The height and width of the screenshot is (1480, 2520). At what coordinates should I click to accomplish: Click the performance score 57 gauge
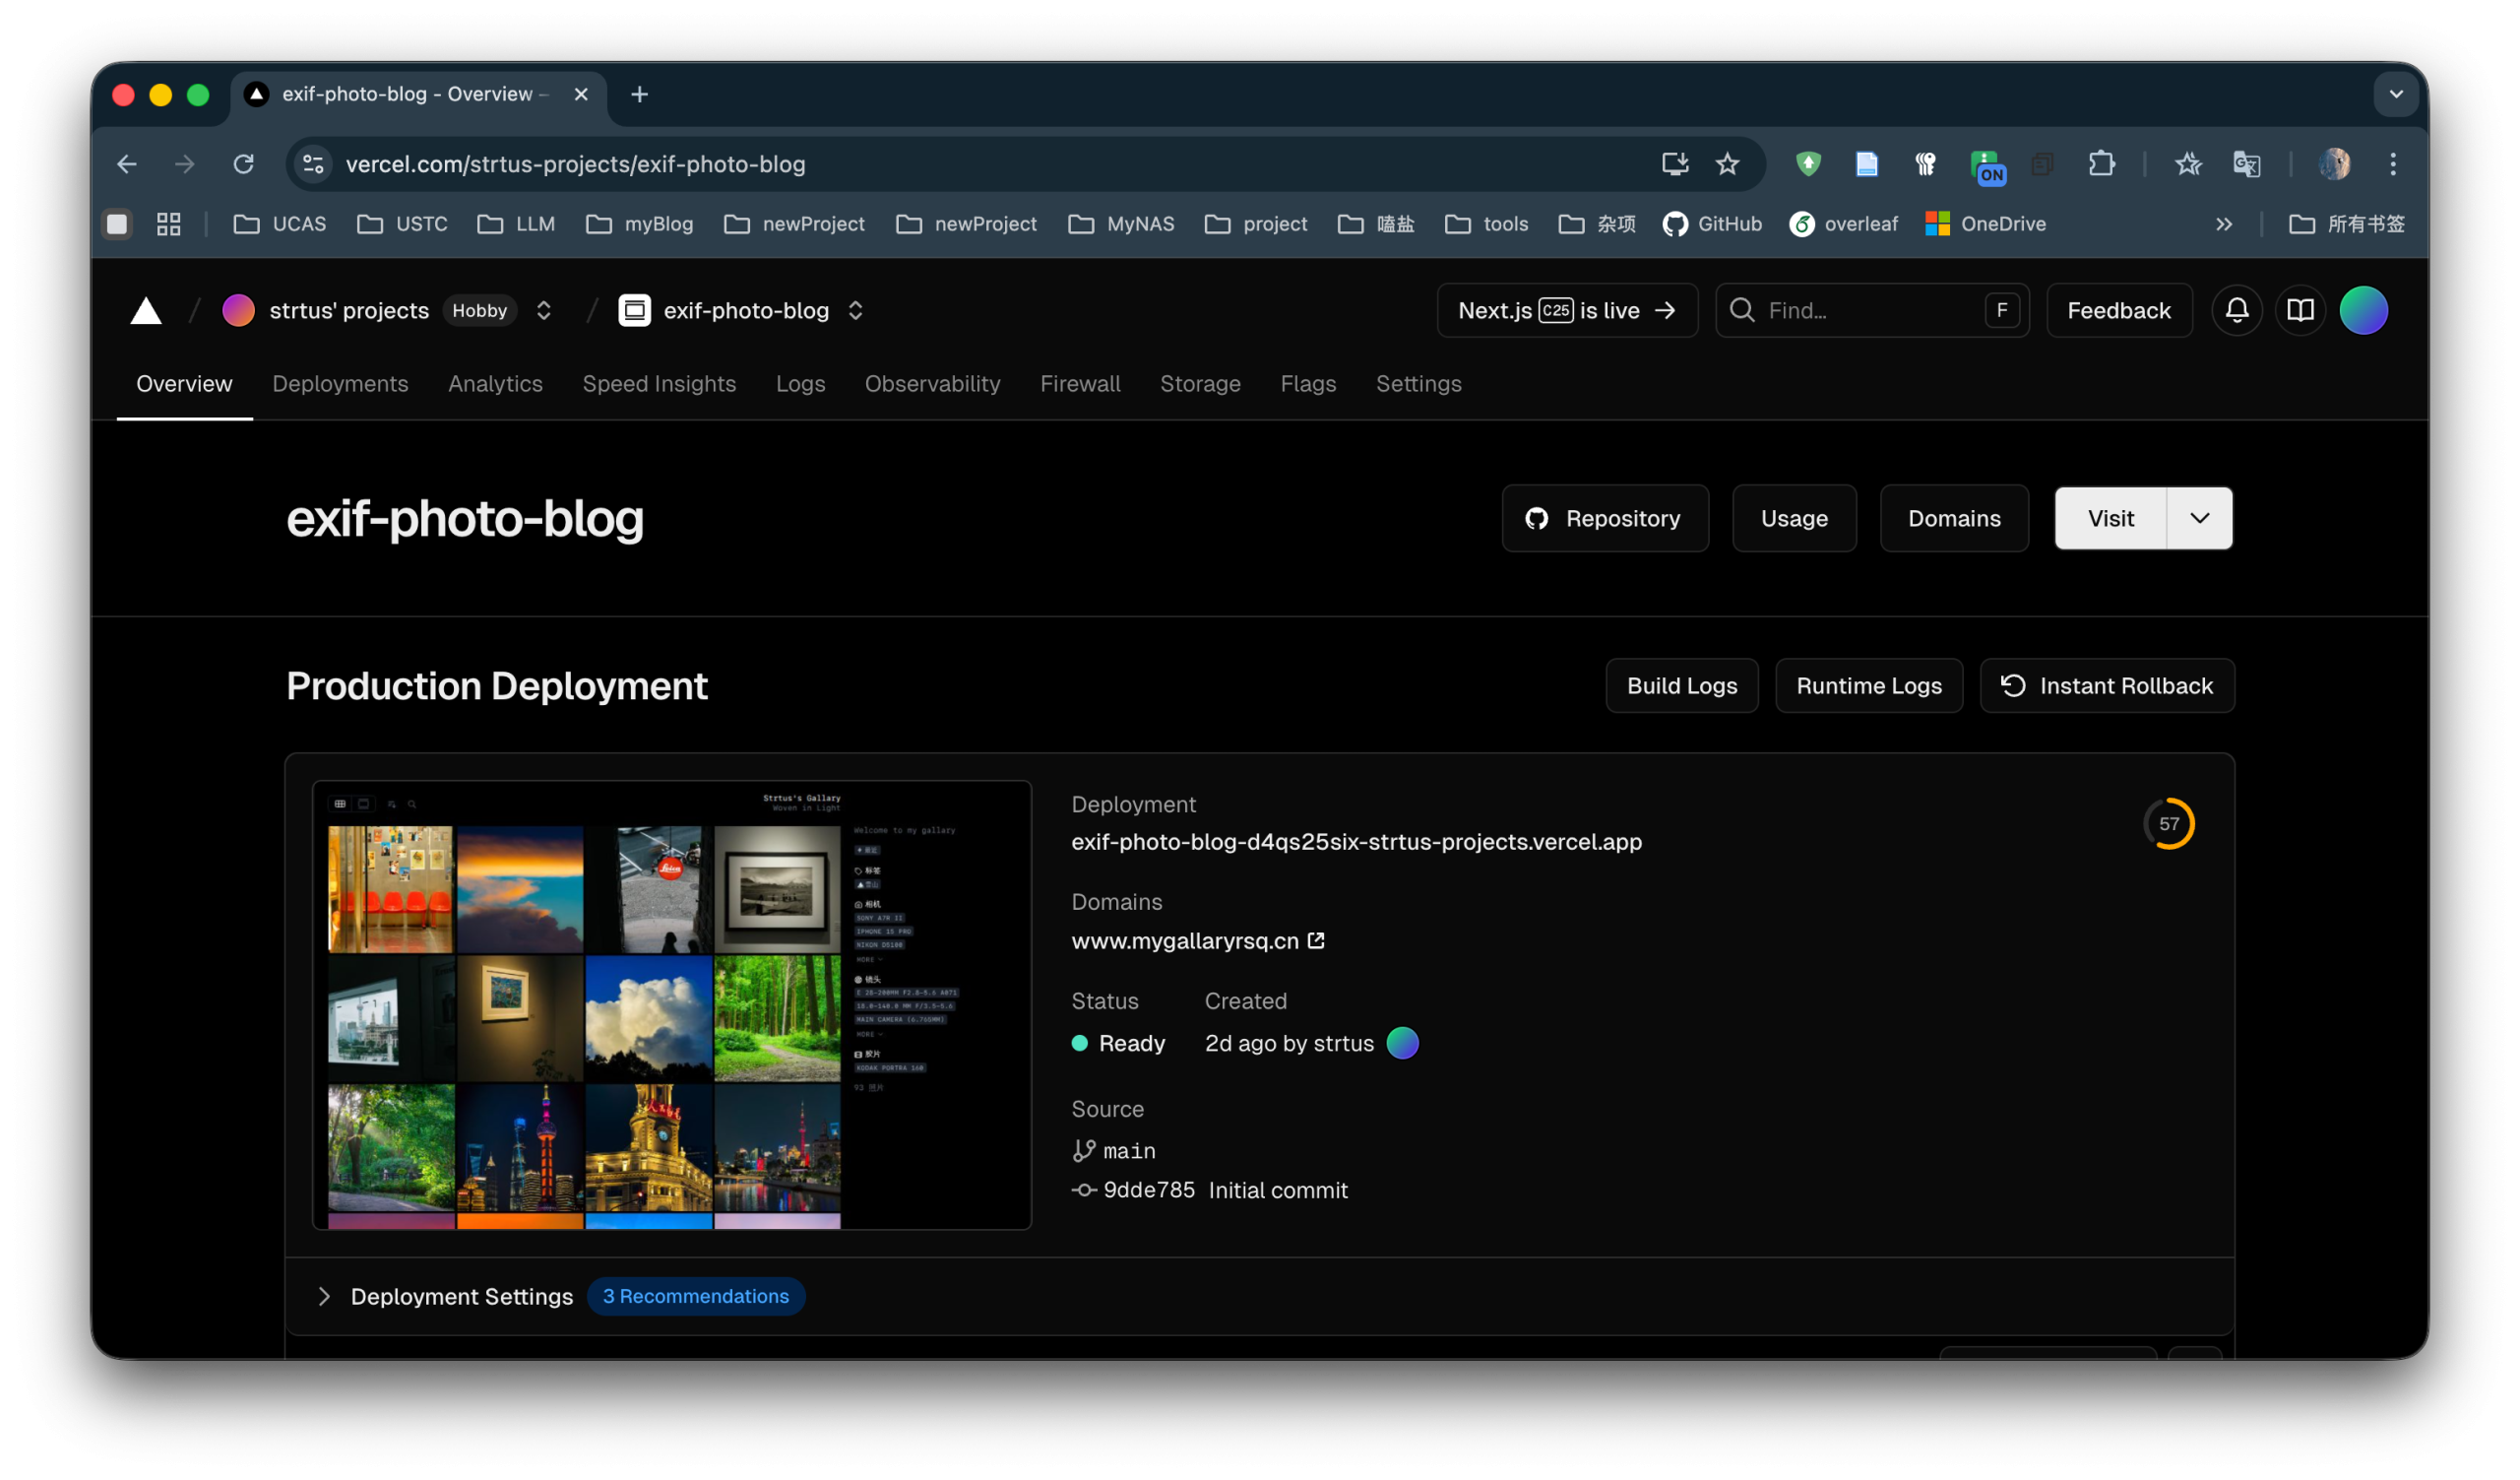point(2168,824)
